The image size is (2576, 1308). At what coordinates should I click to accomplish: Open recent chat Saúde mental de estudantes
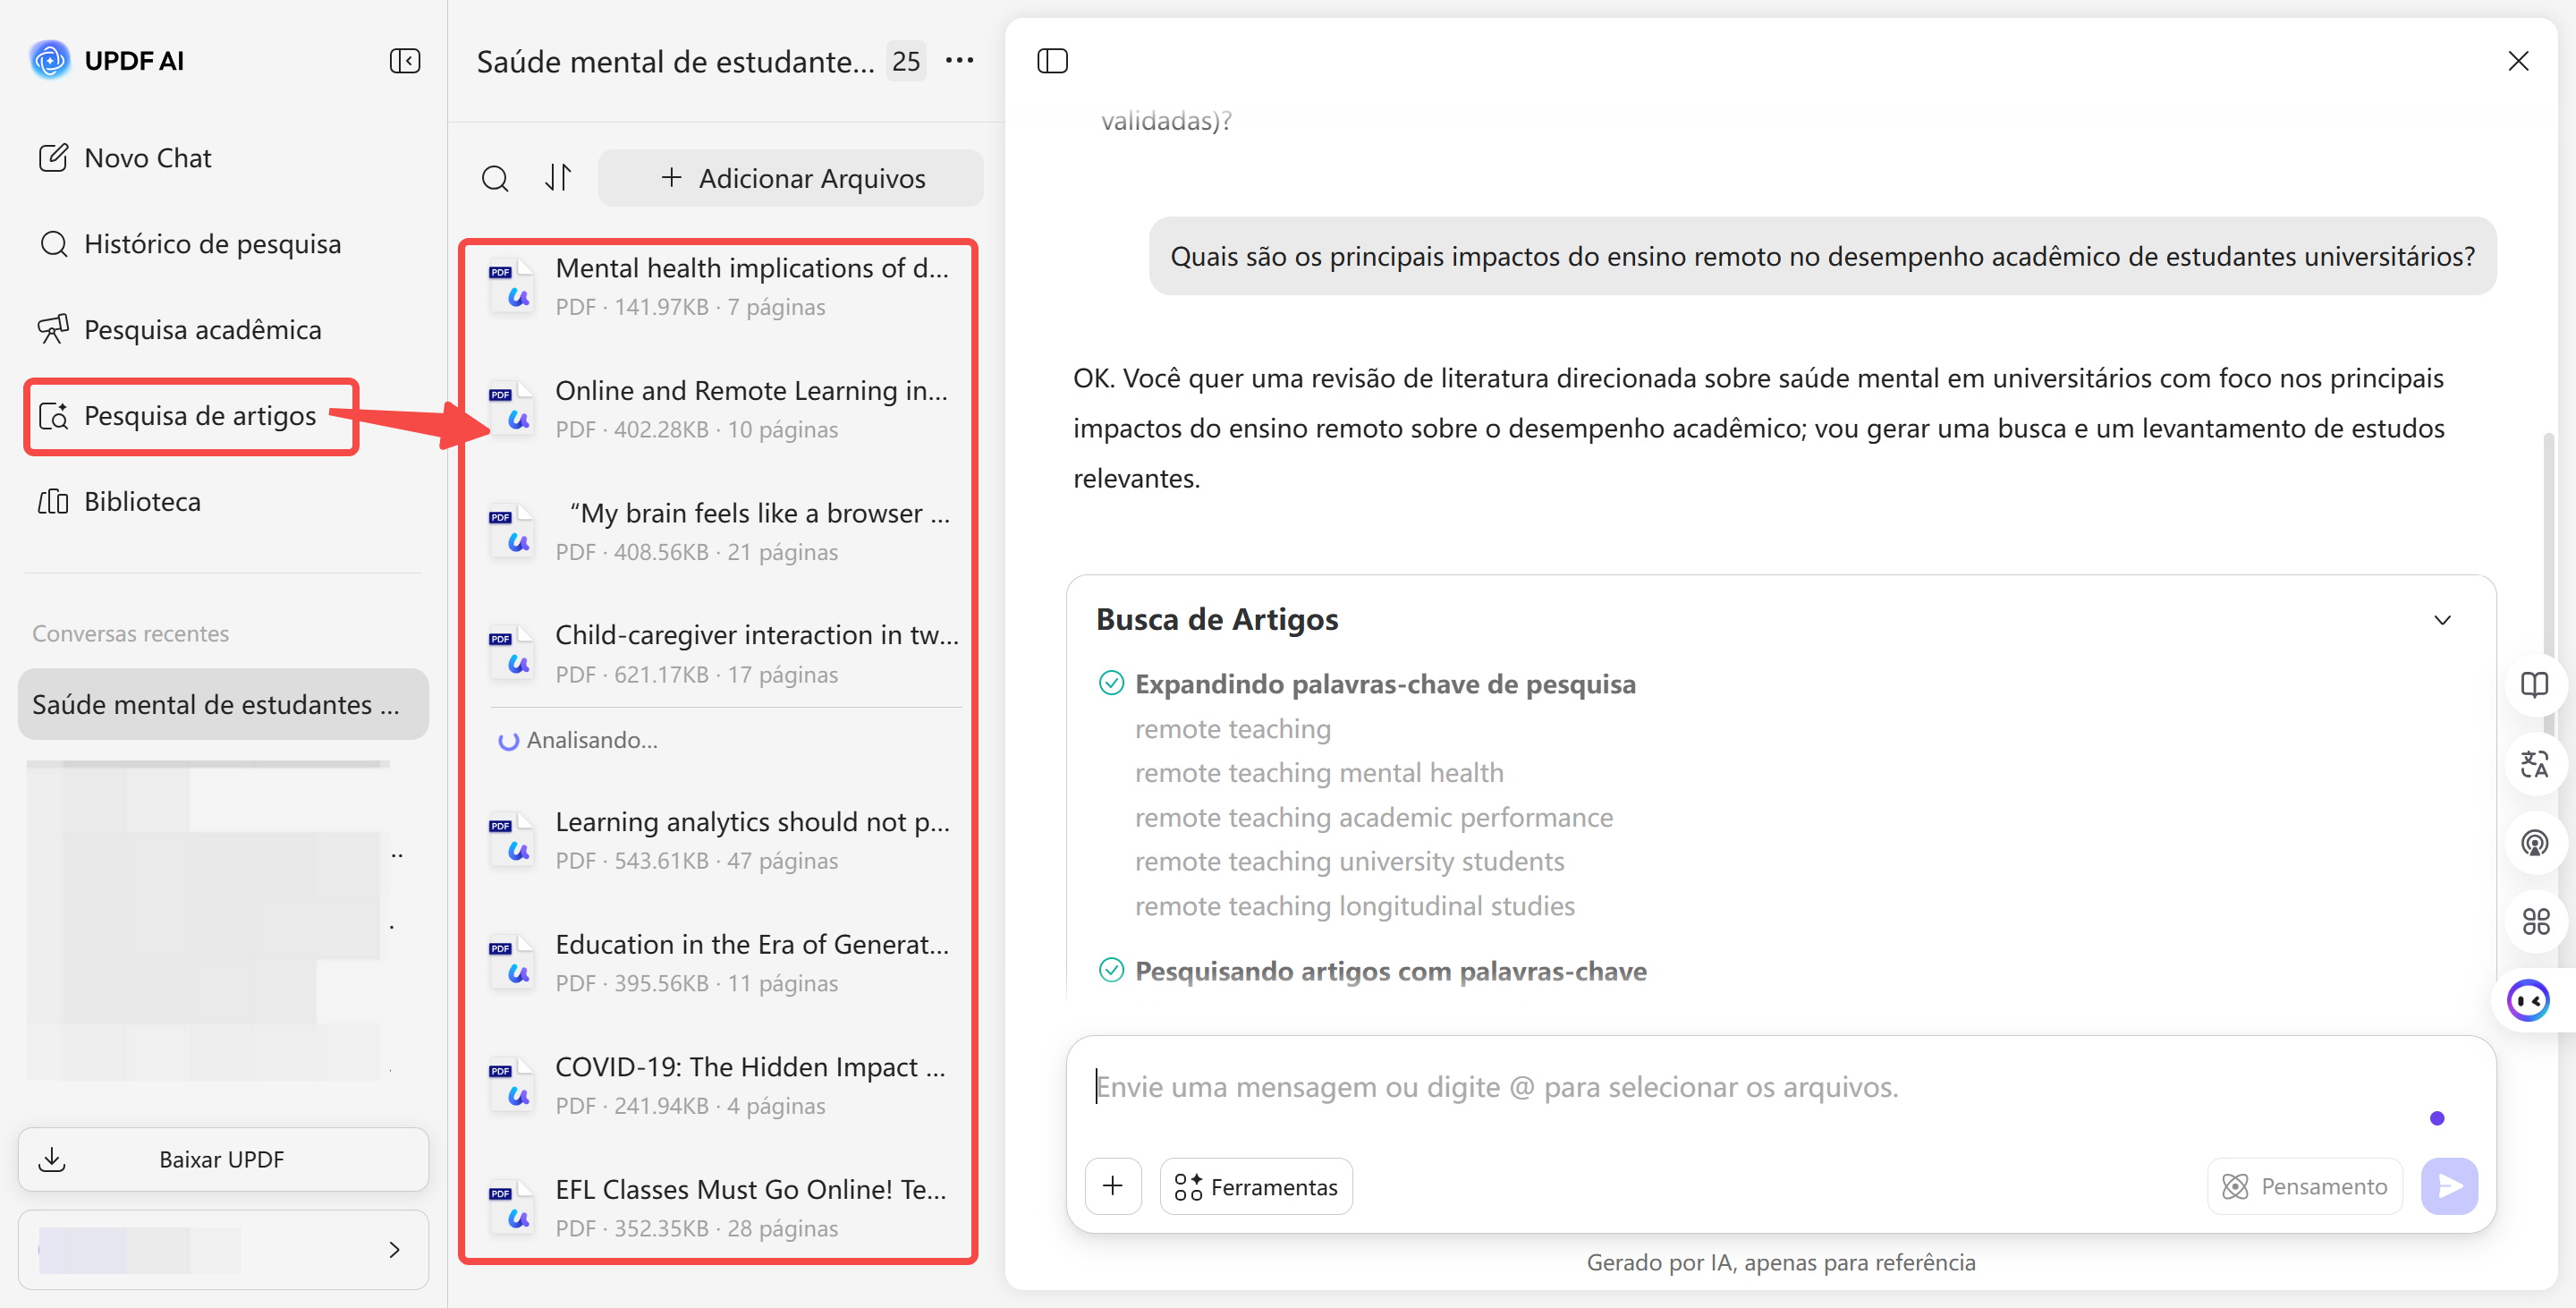tap(223, 704)
